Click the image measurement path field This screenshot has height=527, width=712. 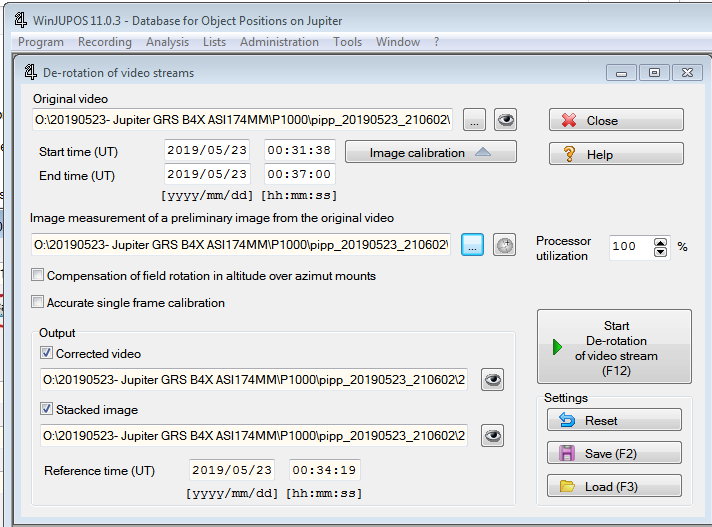[x=241, y=245]
